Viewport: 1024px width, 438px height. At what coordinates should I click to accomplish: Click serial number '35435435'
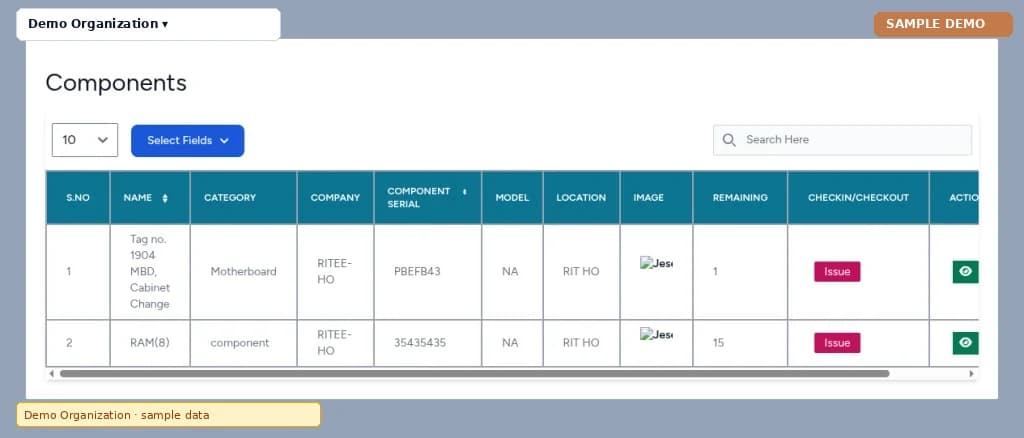click(x=420, y=343)
